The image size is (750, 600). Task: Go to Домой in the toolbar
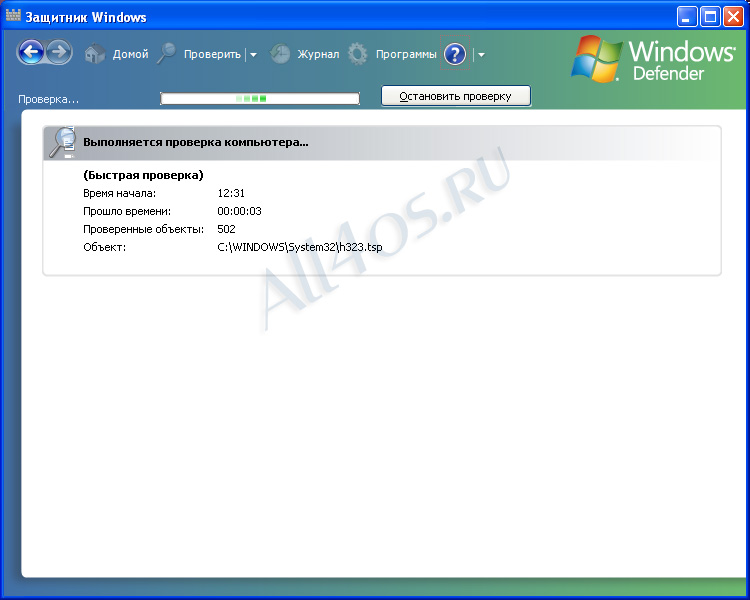click(x=131, y=55)
